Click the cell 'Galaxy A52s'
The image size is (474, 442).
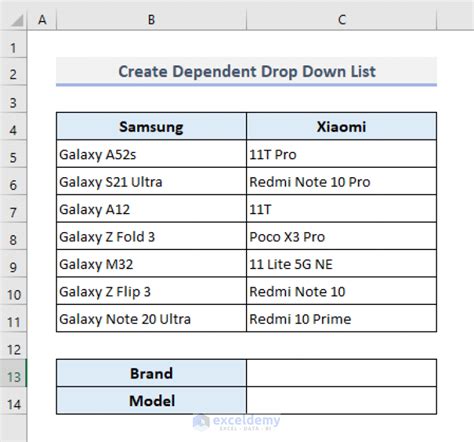151,154
